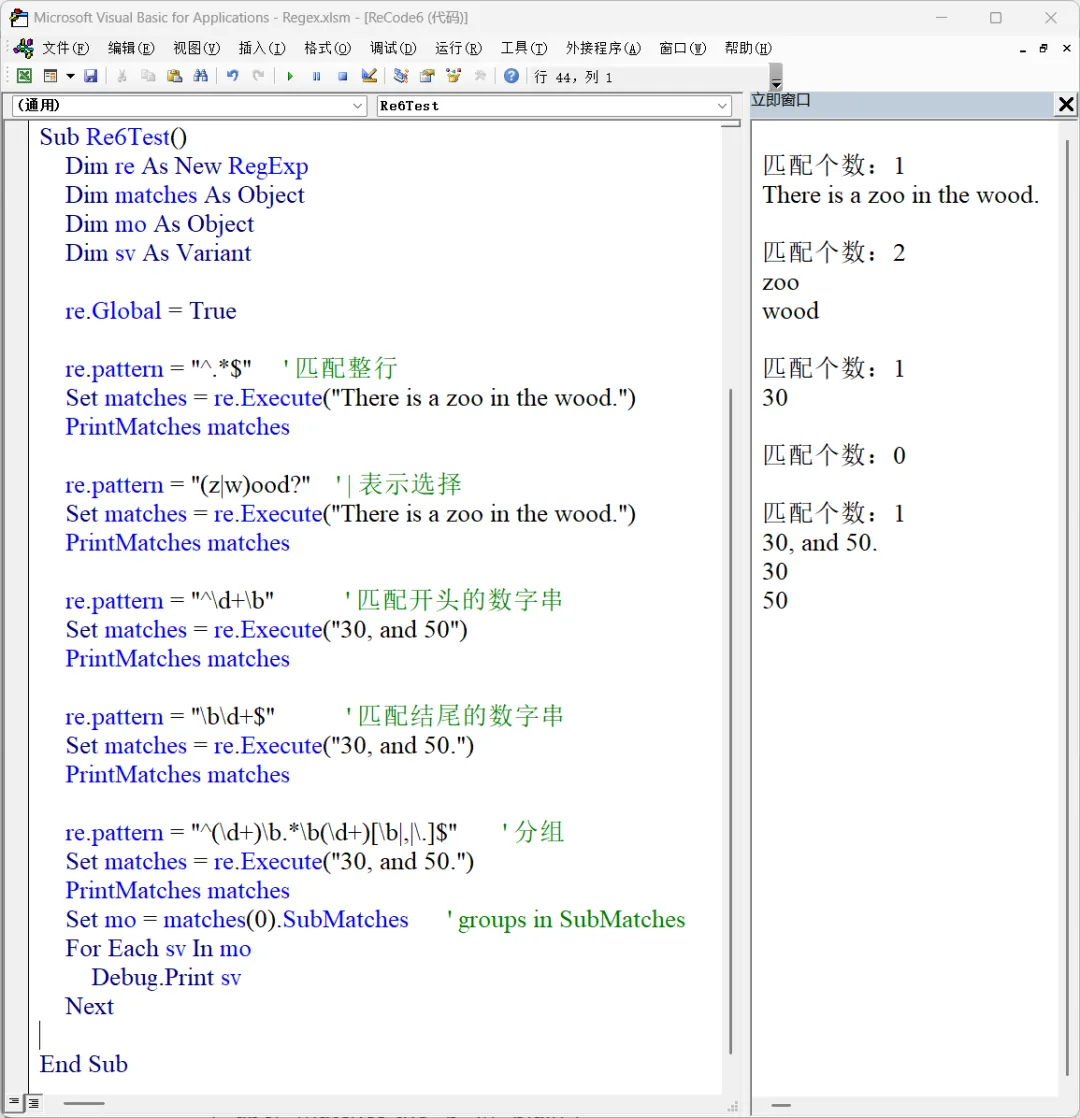The height and width of the screenshot is (1118, 1080).
Task: Open the 编辑 menu
Action: pos(131,48)
